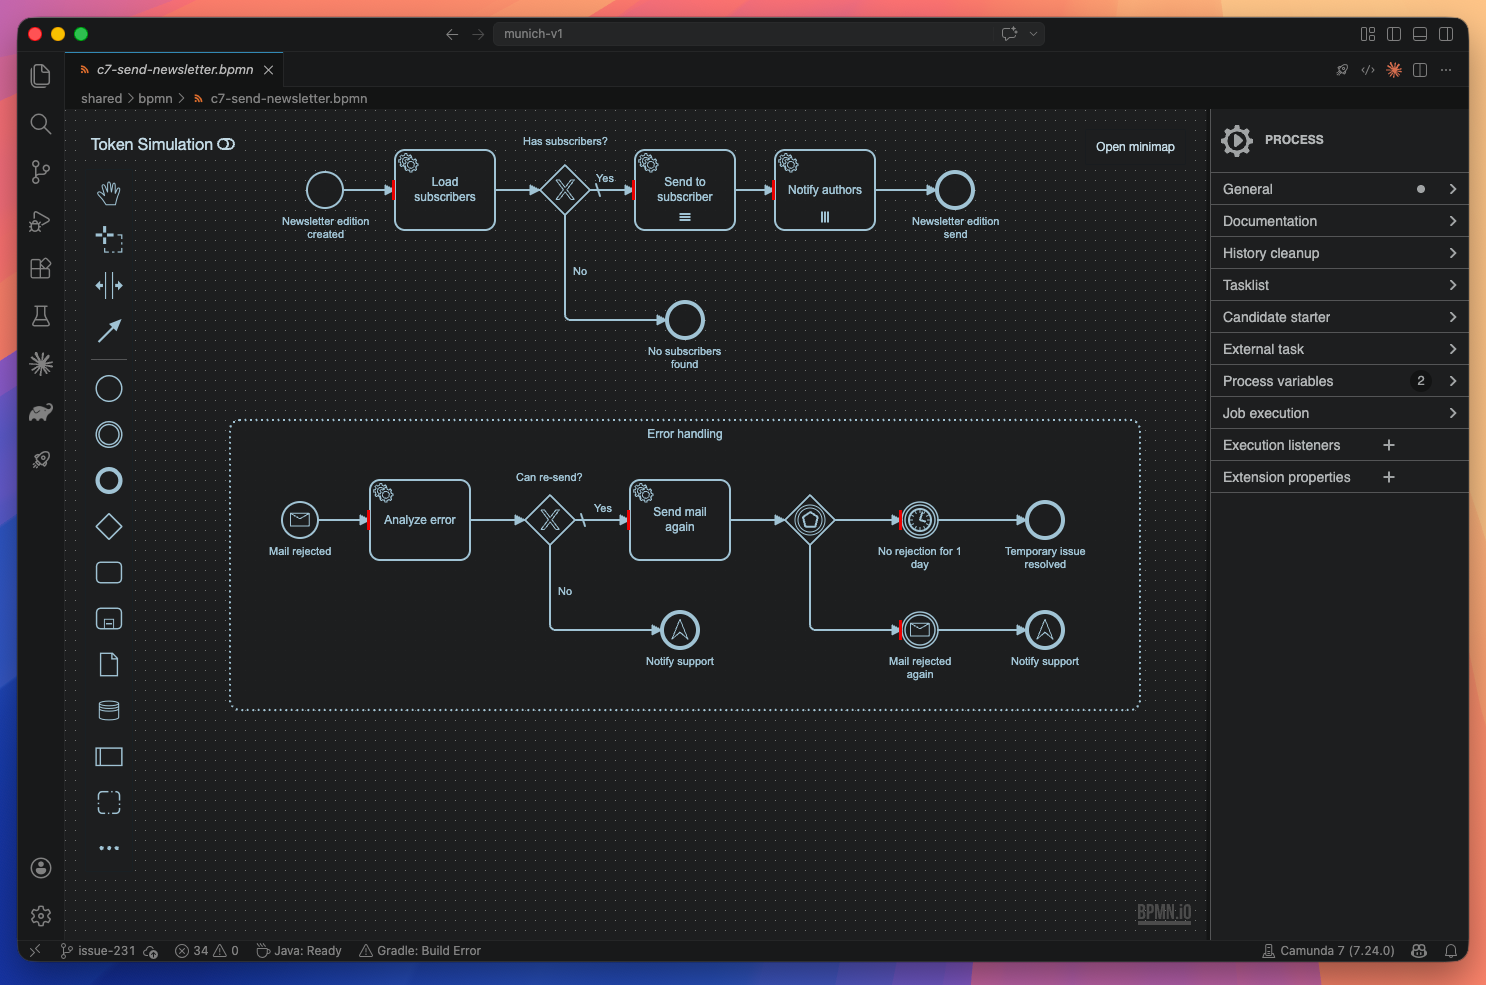Open the Explorer view in the activity bar
The image size is (1486, 985).
(41, 76)
